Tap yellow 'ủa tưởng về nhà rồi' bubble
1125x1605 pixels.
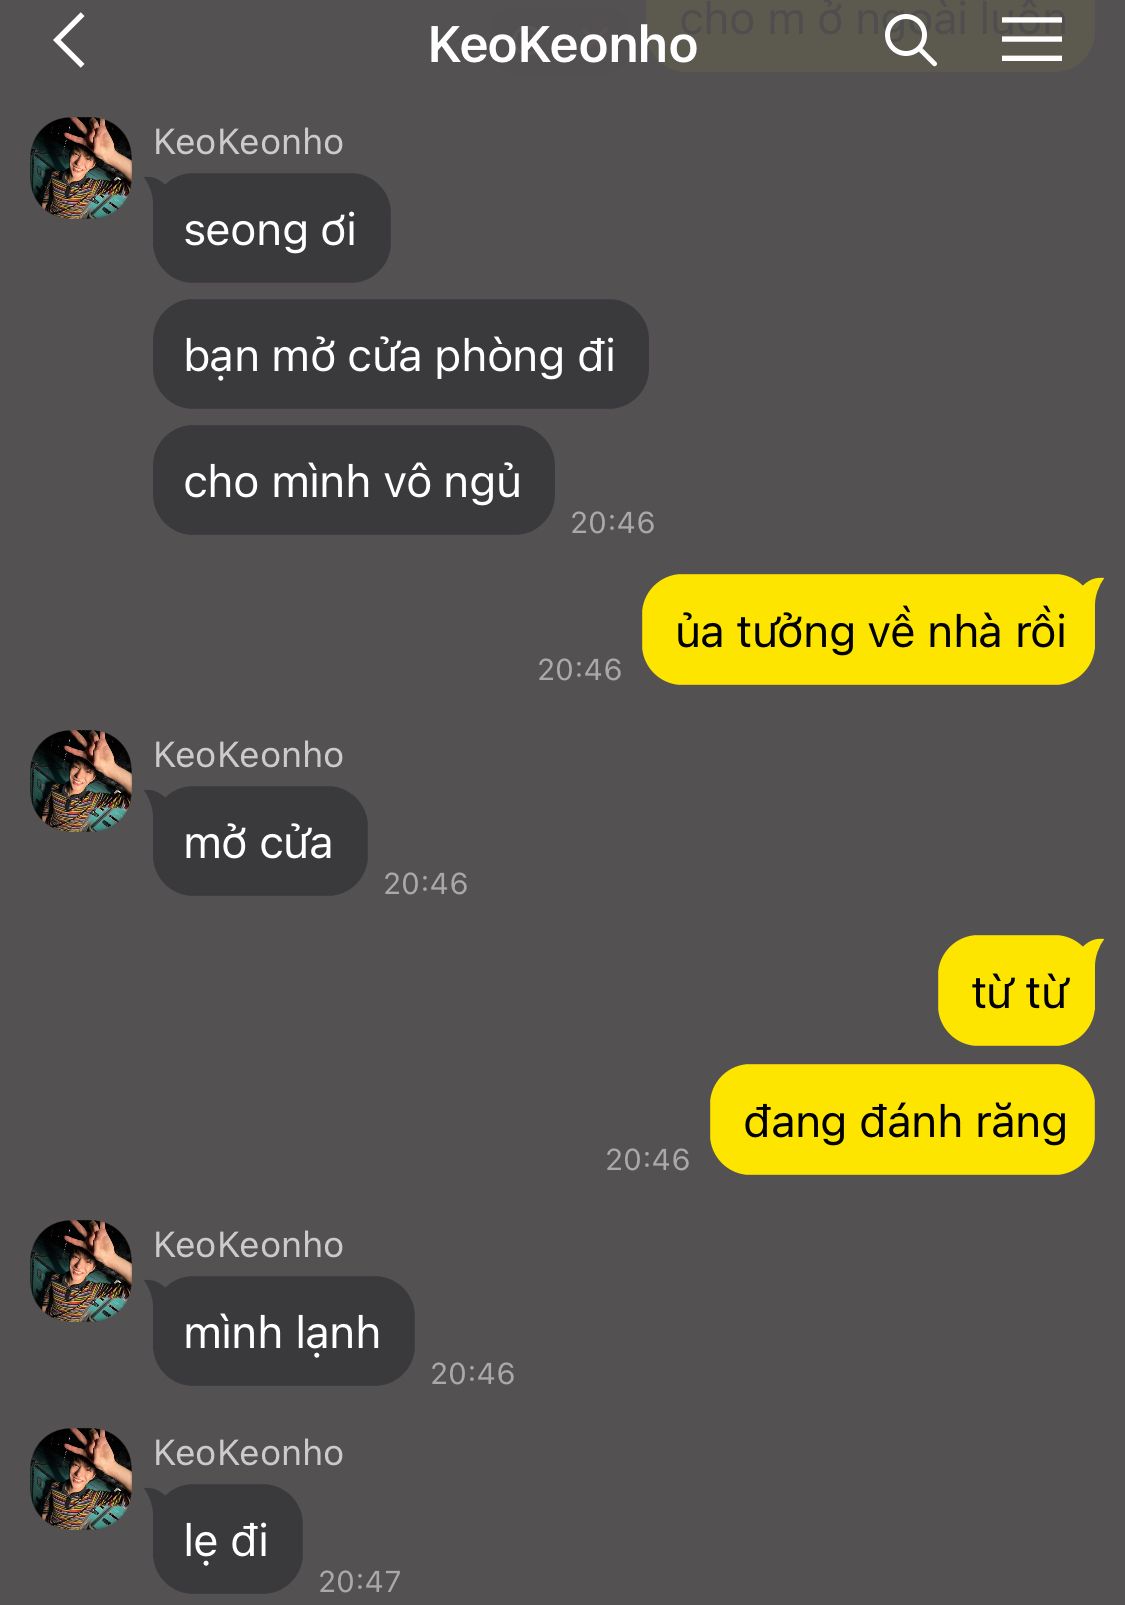pos(869,630)
